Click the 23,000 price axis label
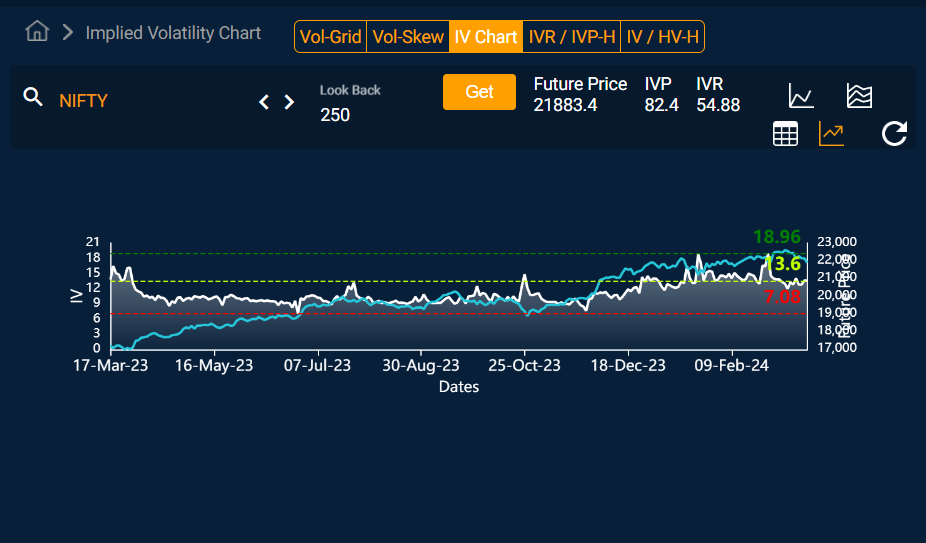Image resolution: width=926 pixels, height=543 pixels. point(837,242)
